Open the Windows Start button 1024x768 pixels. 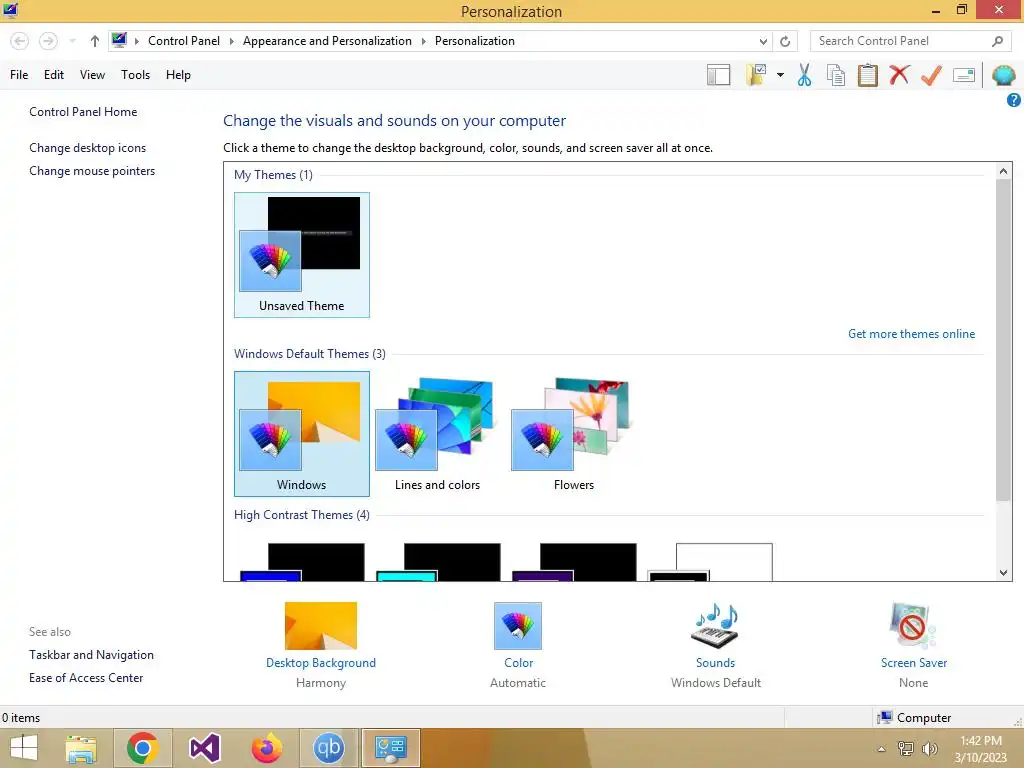point(24,748)
